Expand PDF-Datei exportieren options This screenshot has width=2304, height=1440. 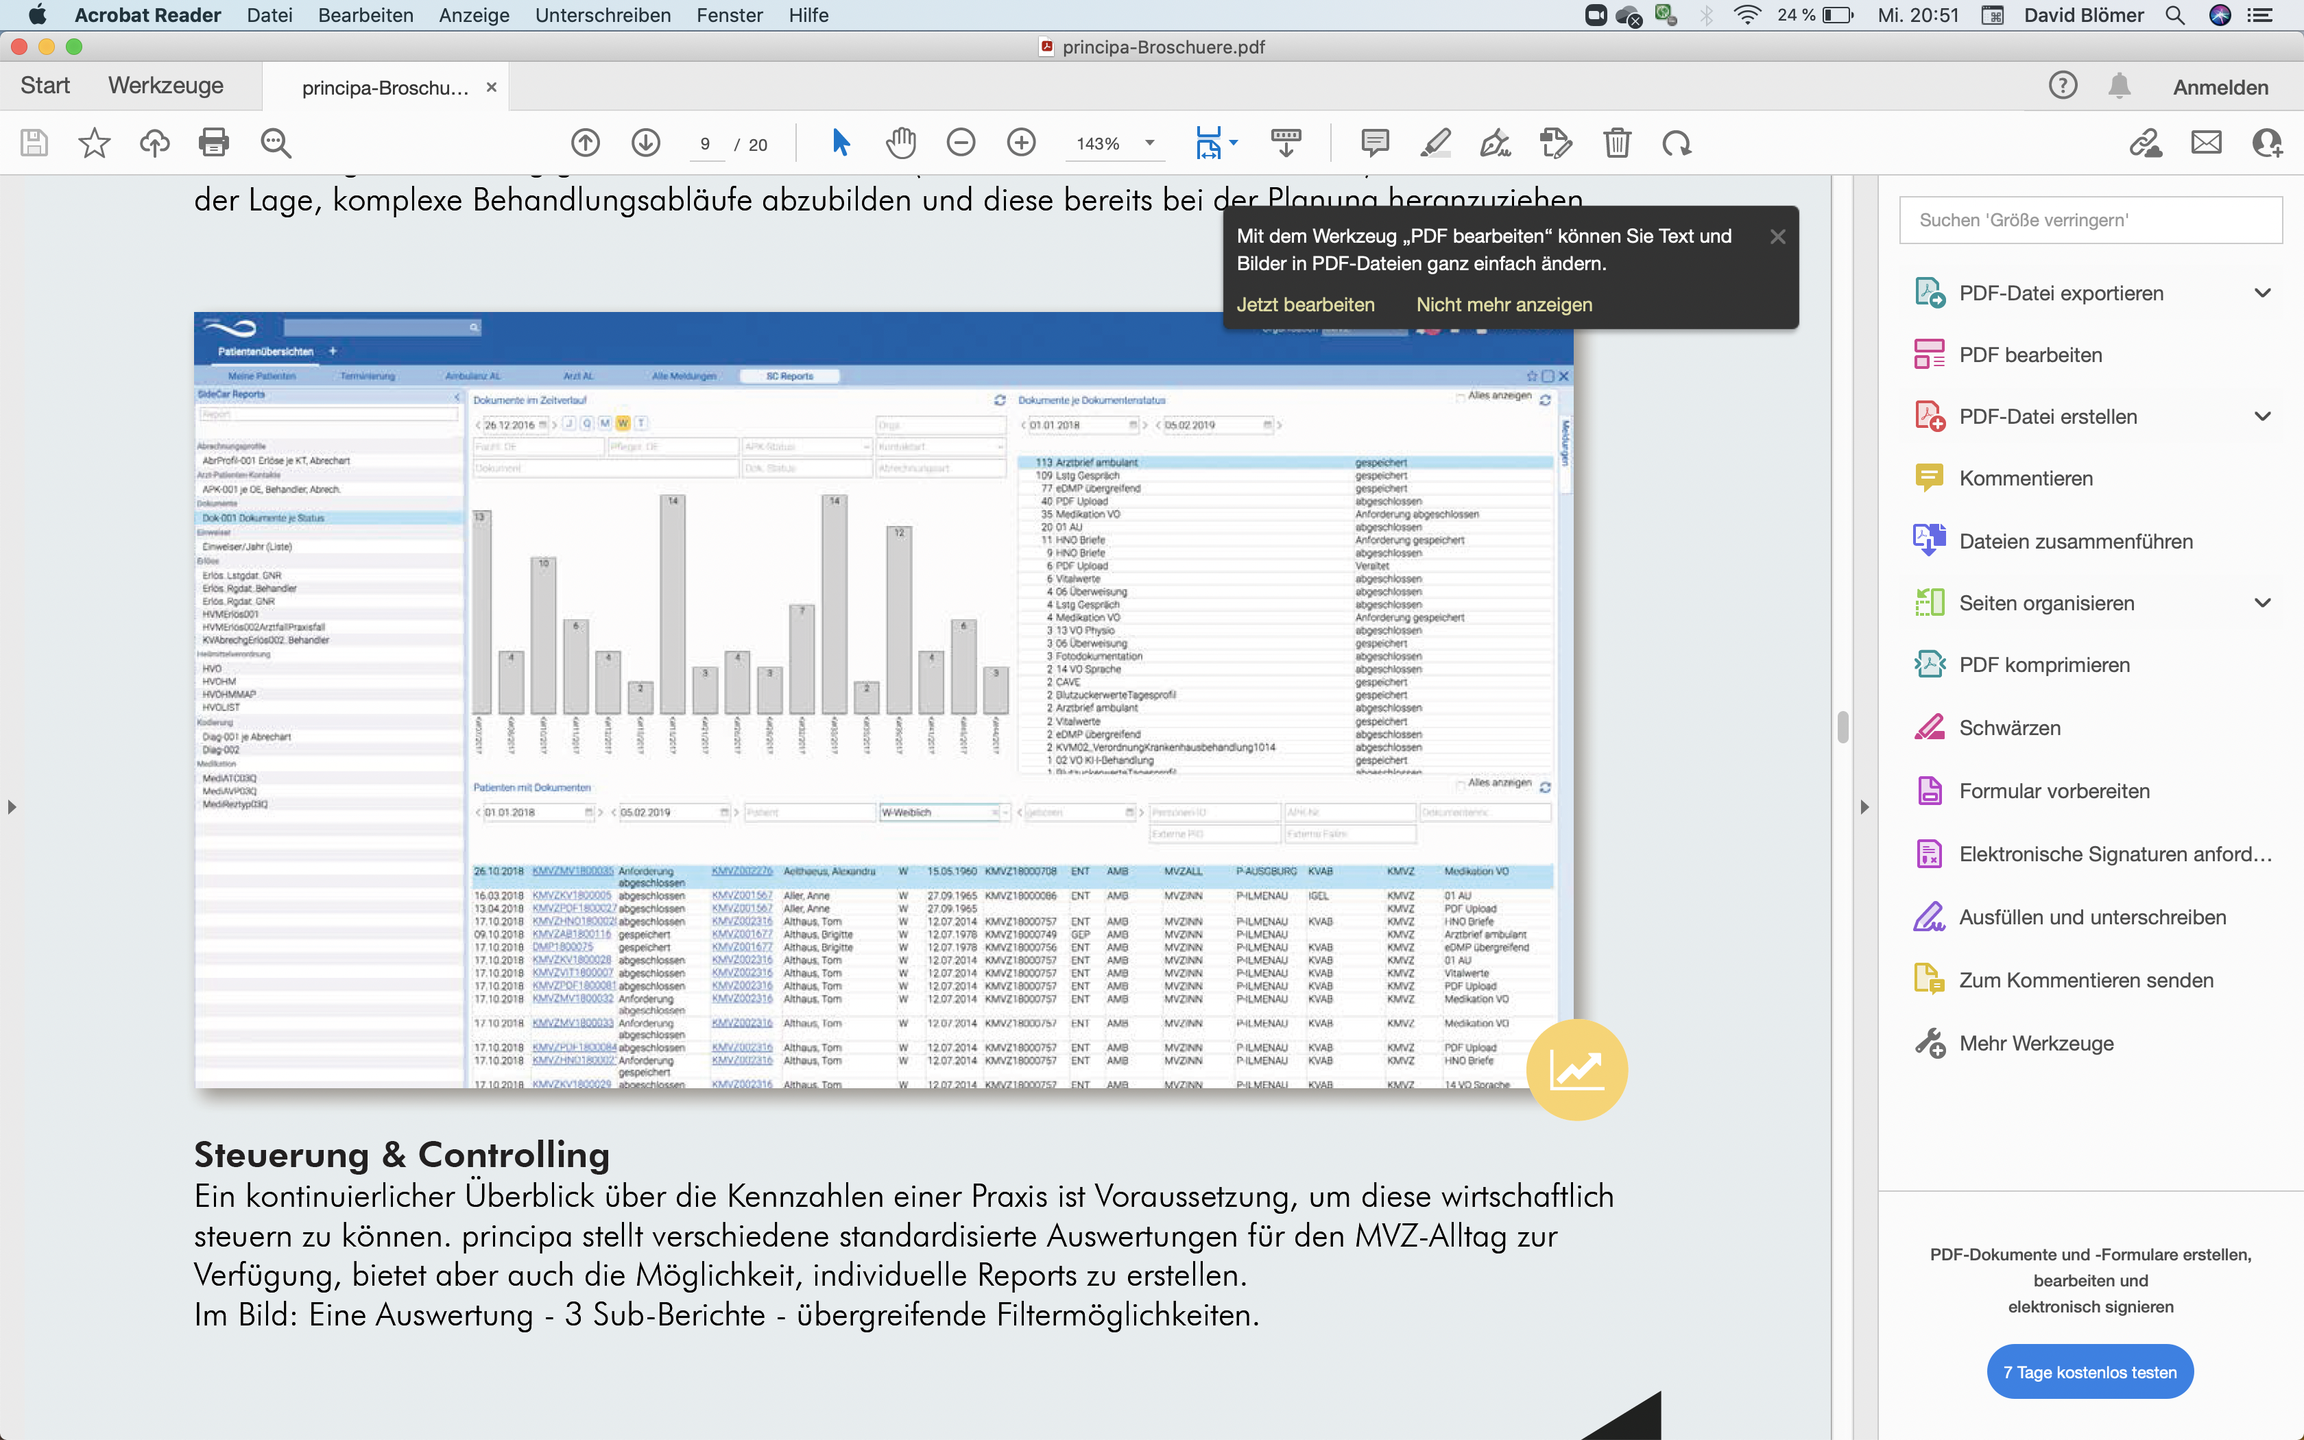pyautogui.click(x=2262, y=293)
